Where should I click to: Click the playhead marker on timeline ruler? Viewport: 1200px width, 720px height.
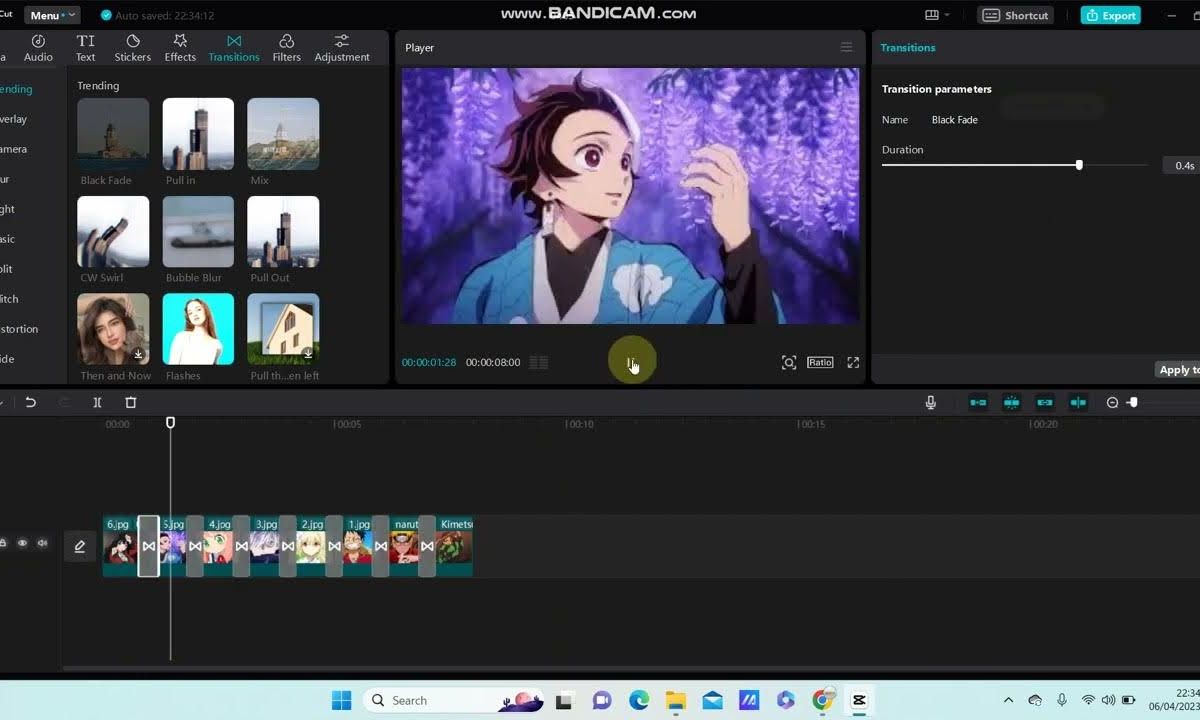[170, 423]
